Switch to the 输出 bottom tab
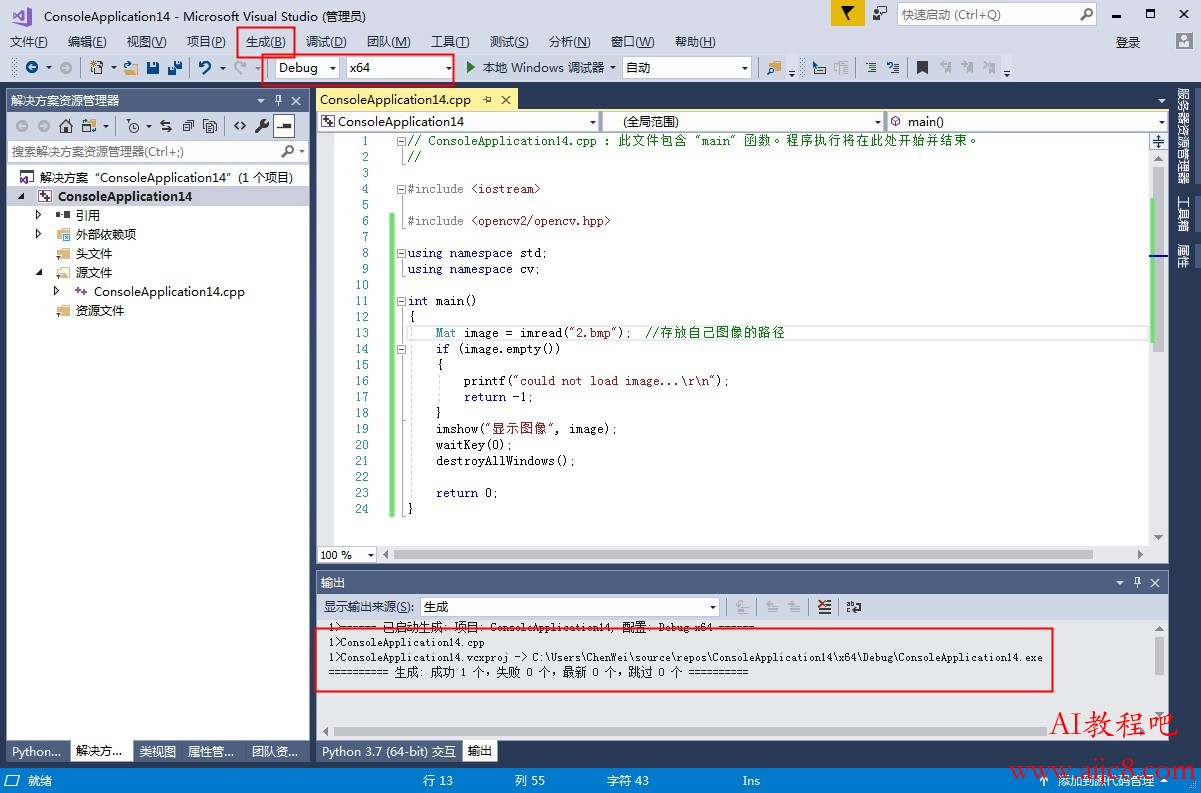The width and height of the screenshot is (1201, 793). click(x=480, y=751)
